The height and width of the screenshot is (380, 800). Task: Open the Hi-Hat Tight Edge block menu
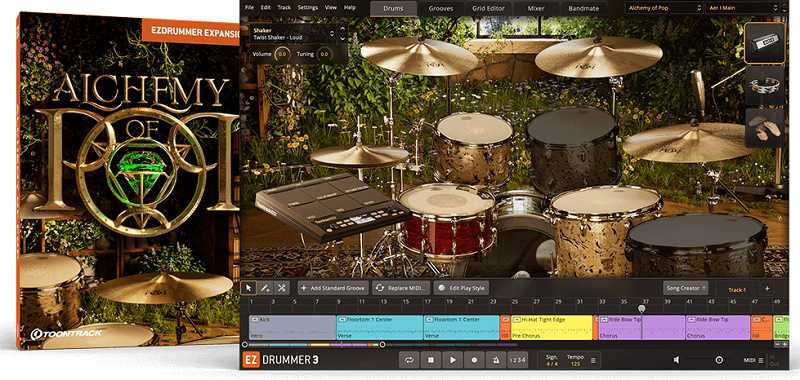point(515,320)
